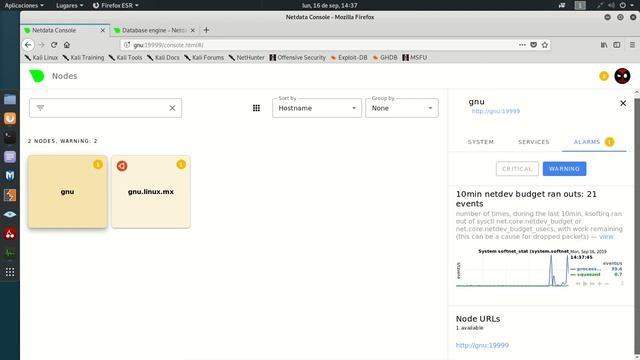Click warning badge on gnu node card

[98, 164]
